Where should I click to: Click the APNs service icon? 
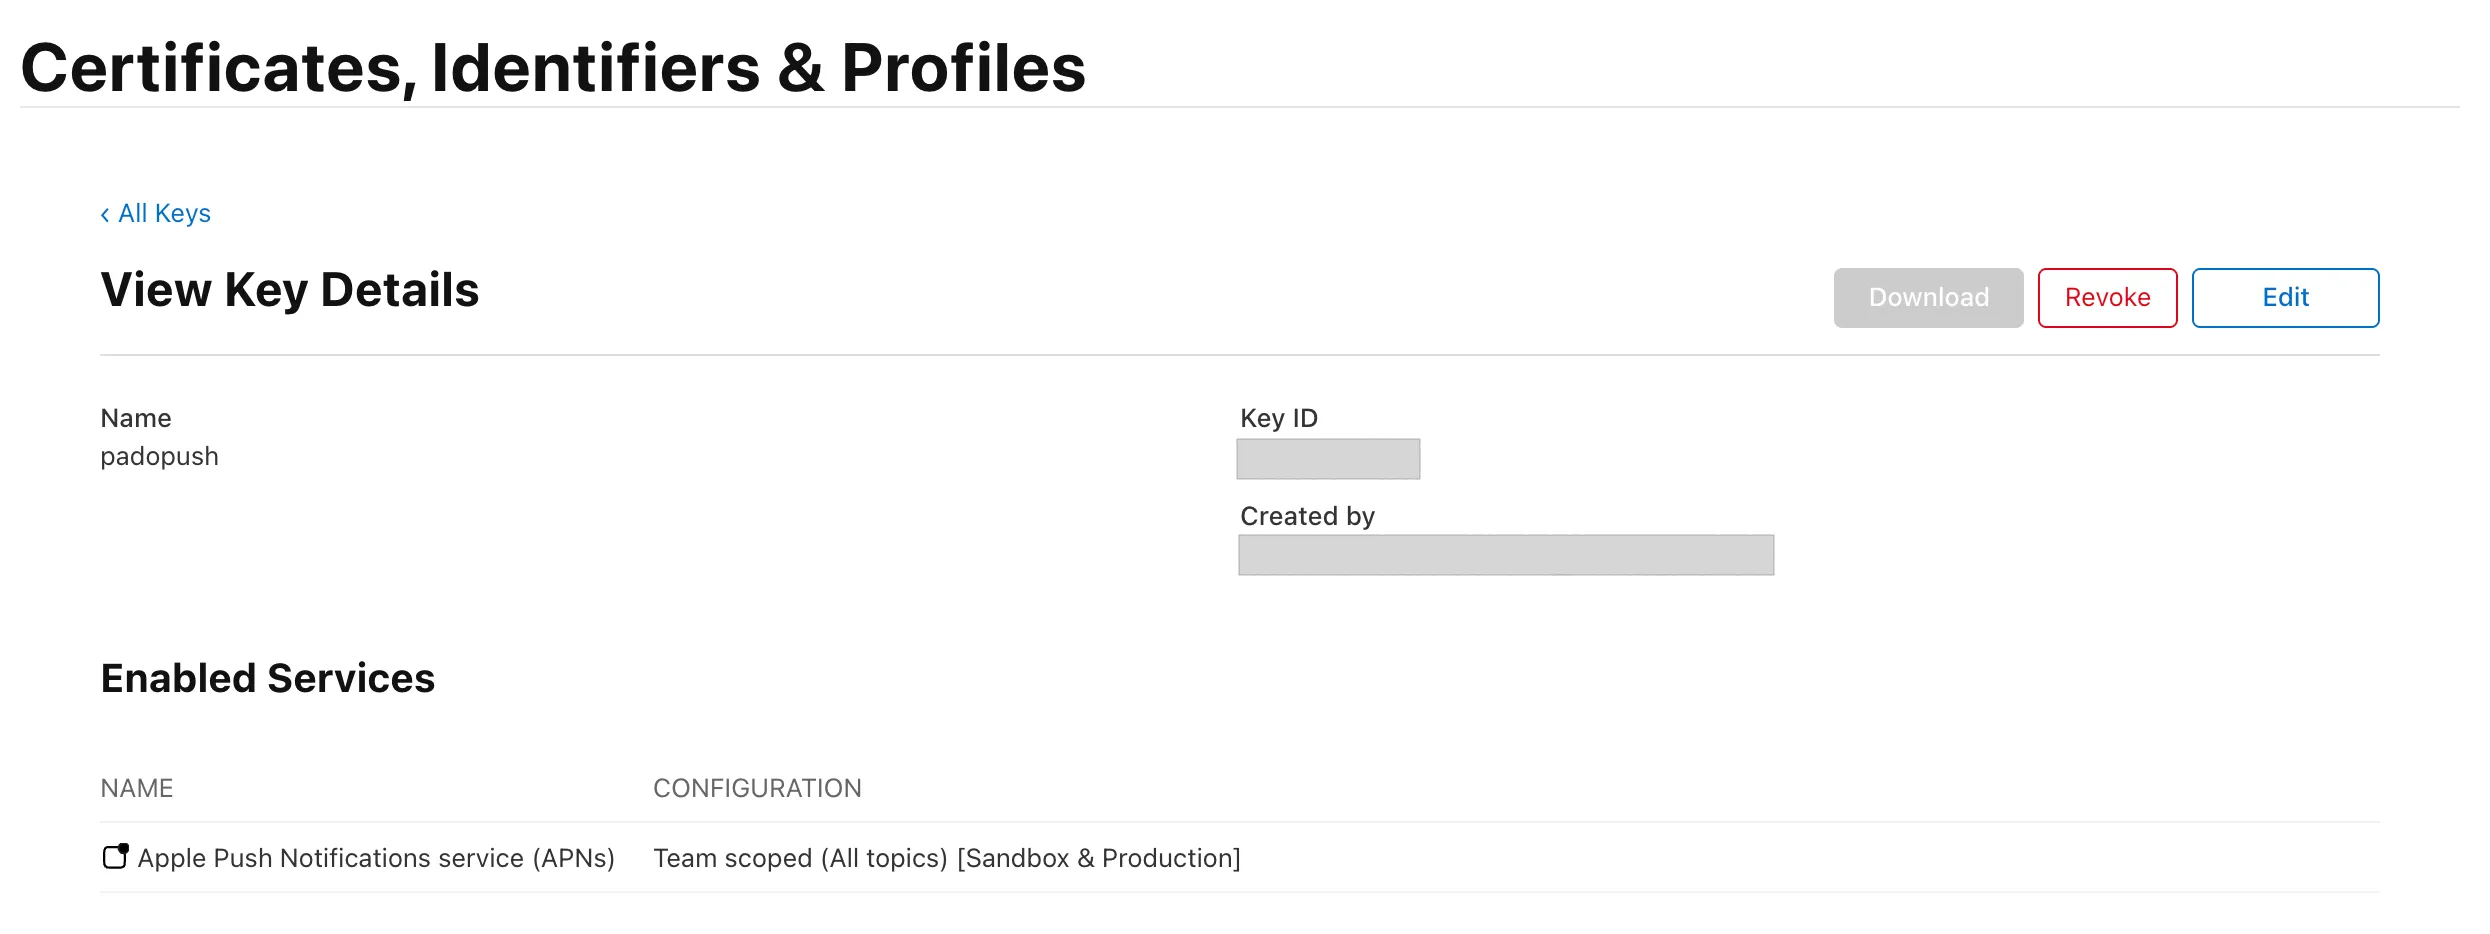coord(116,857)
